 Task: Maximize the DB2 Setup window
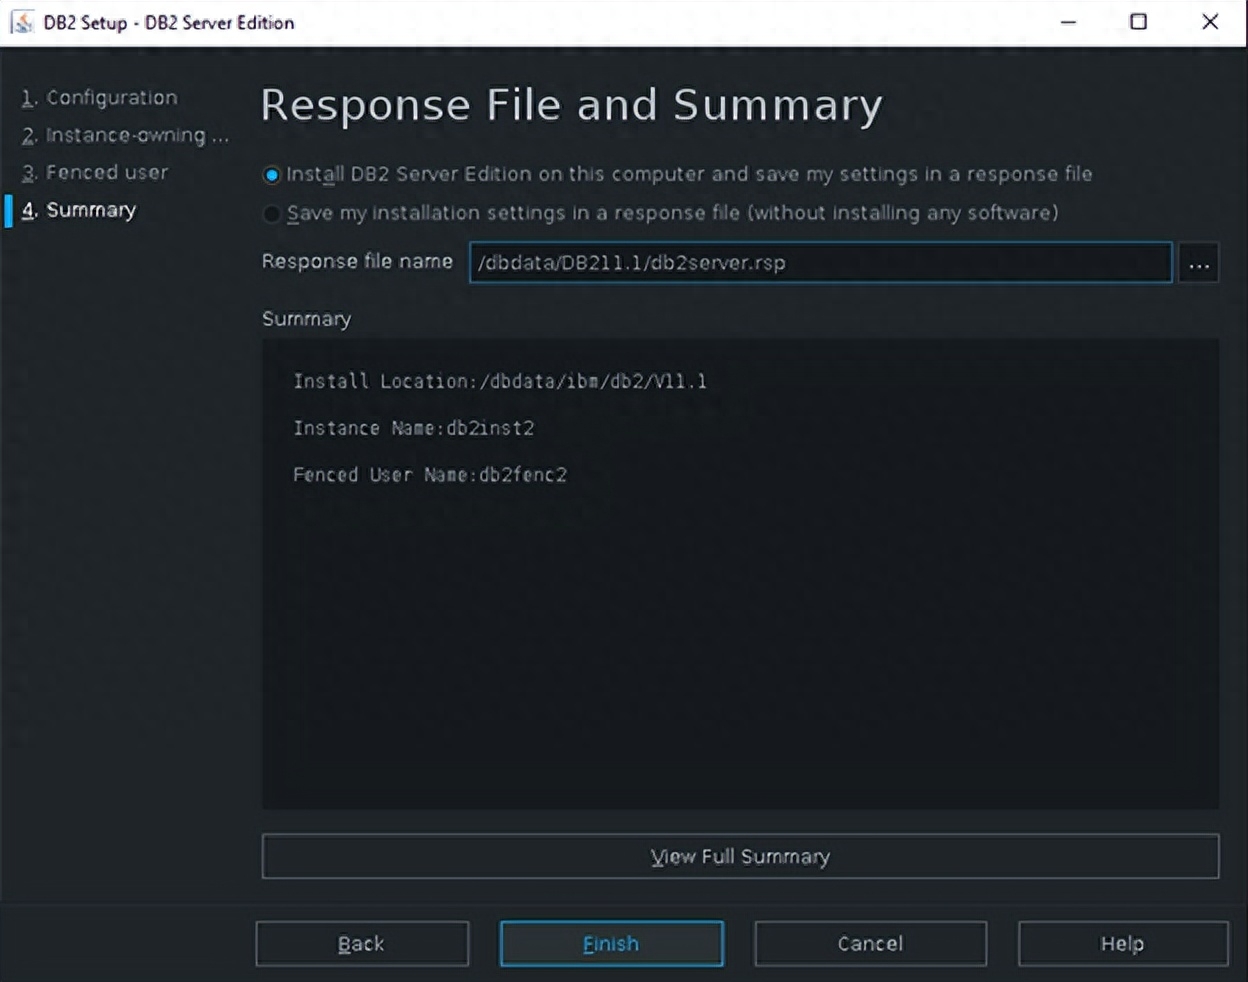(1138, 22)
